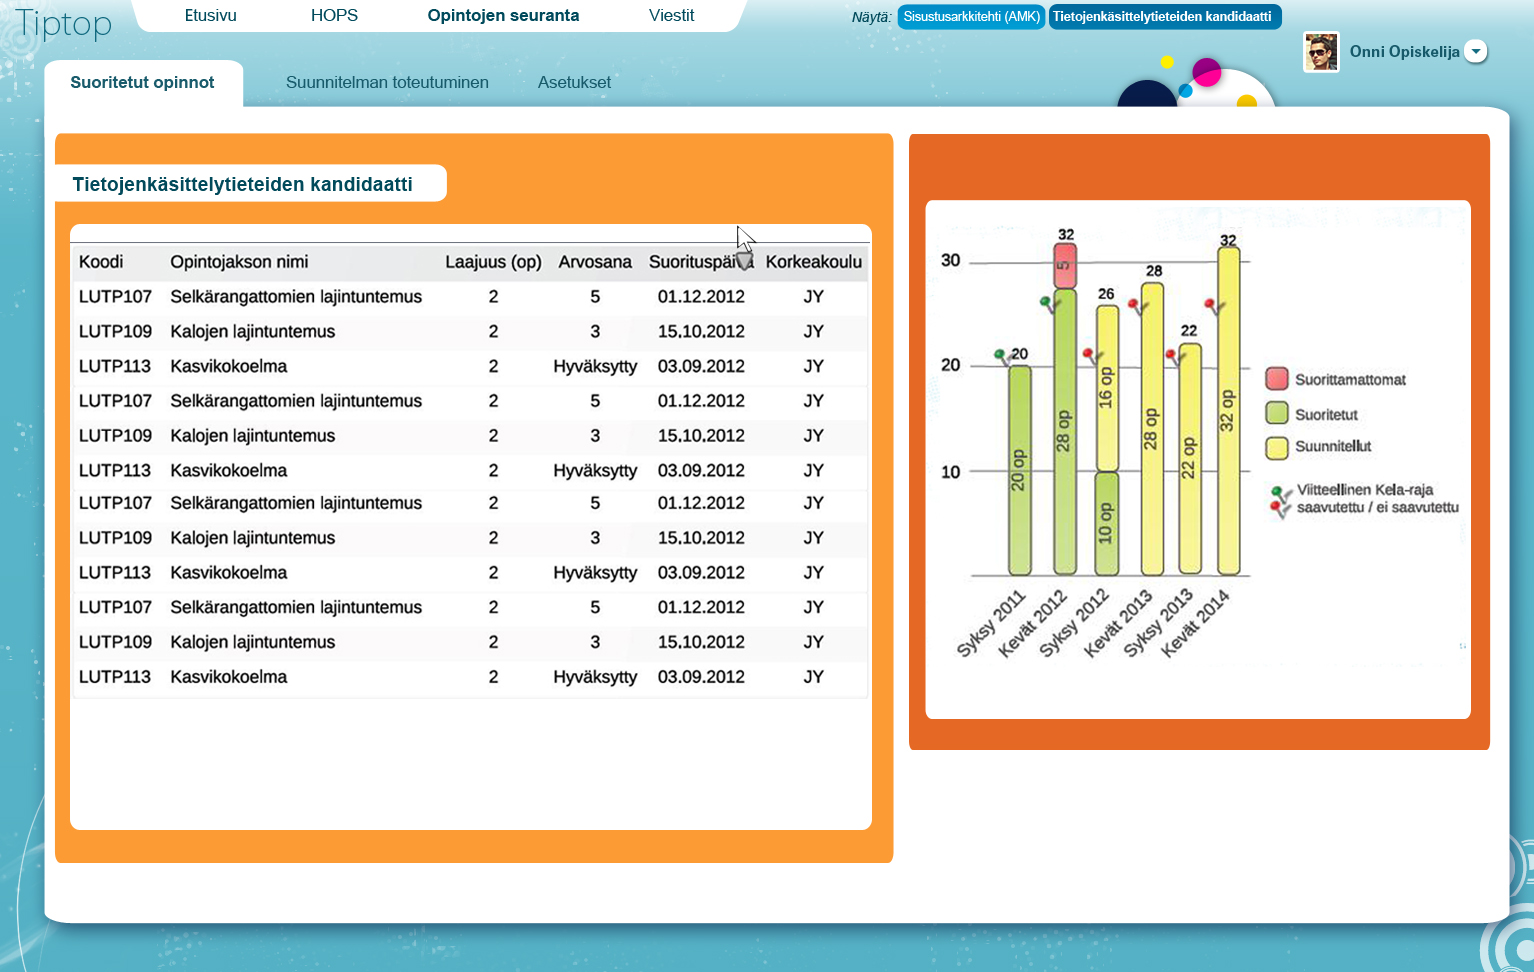Screen dimensions: 1534x972
Task: Click the red 5 op unfinished segment in Kevät 2012
Action: (1065, 266)
